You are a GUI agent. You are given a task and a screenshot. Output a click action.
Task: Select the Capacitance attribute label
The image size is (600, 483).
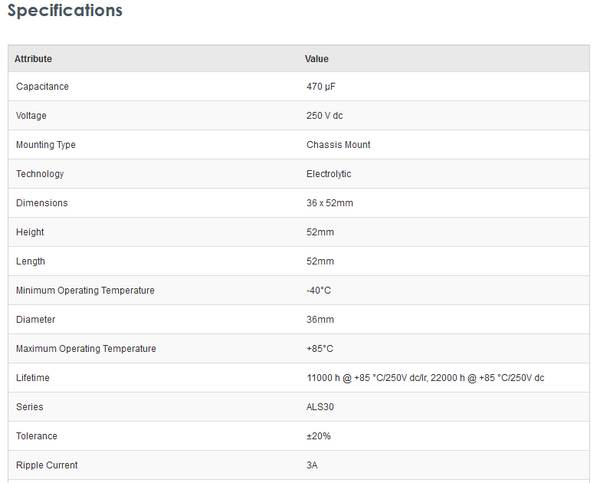click(x=42, y=87)
